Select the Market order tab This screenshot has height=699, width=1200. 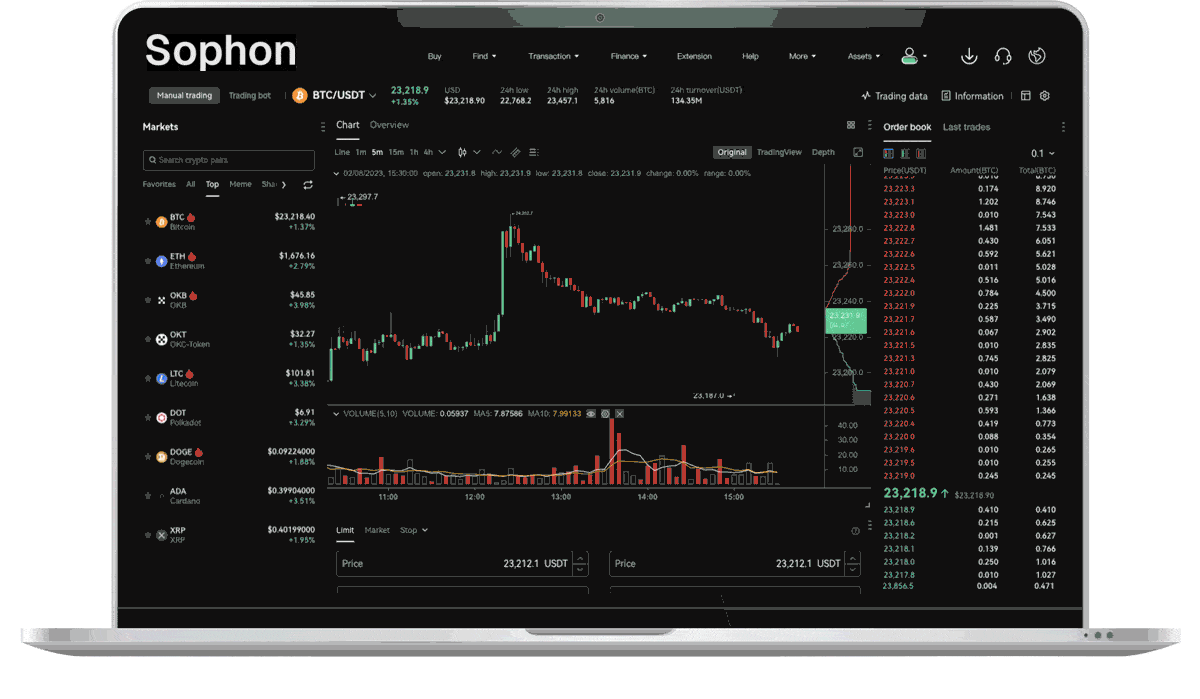[377, 530]
